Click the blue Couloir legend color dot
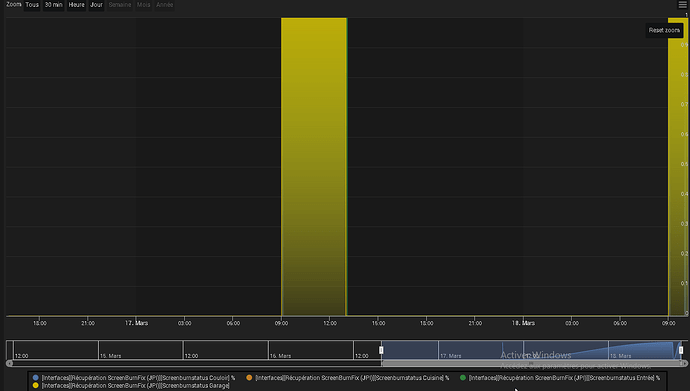 [x=36, y=378]
